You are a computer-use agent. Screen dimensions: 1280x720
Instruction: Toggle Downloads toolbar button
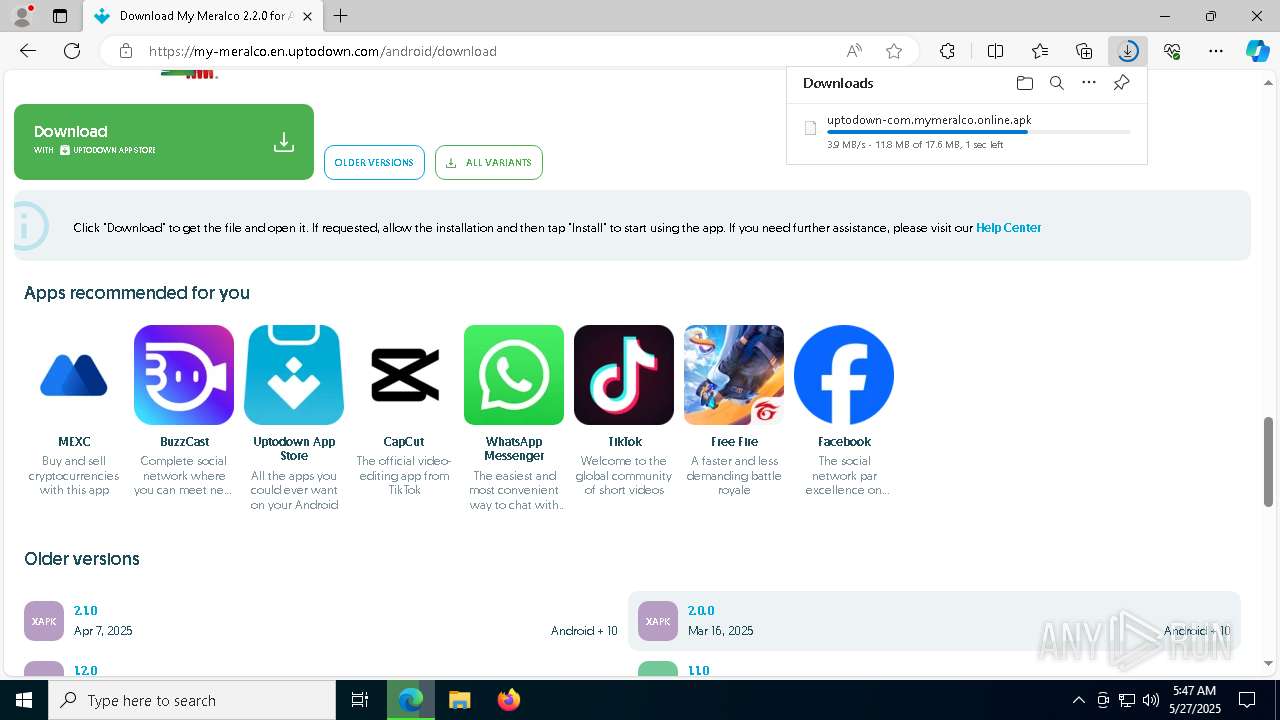pyautogui.click(x=1128, y=51)
